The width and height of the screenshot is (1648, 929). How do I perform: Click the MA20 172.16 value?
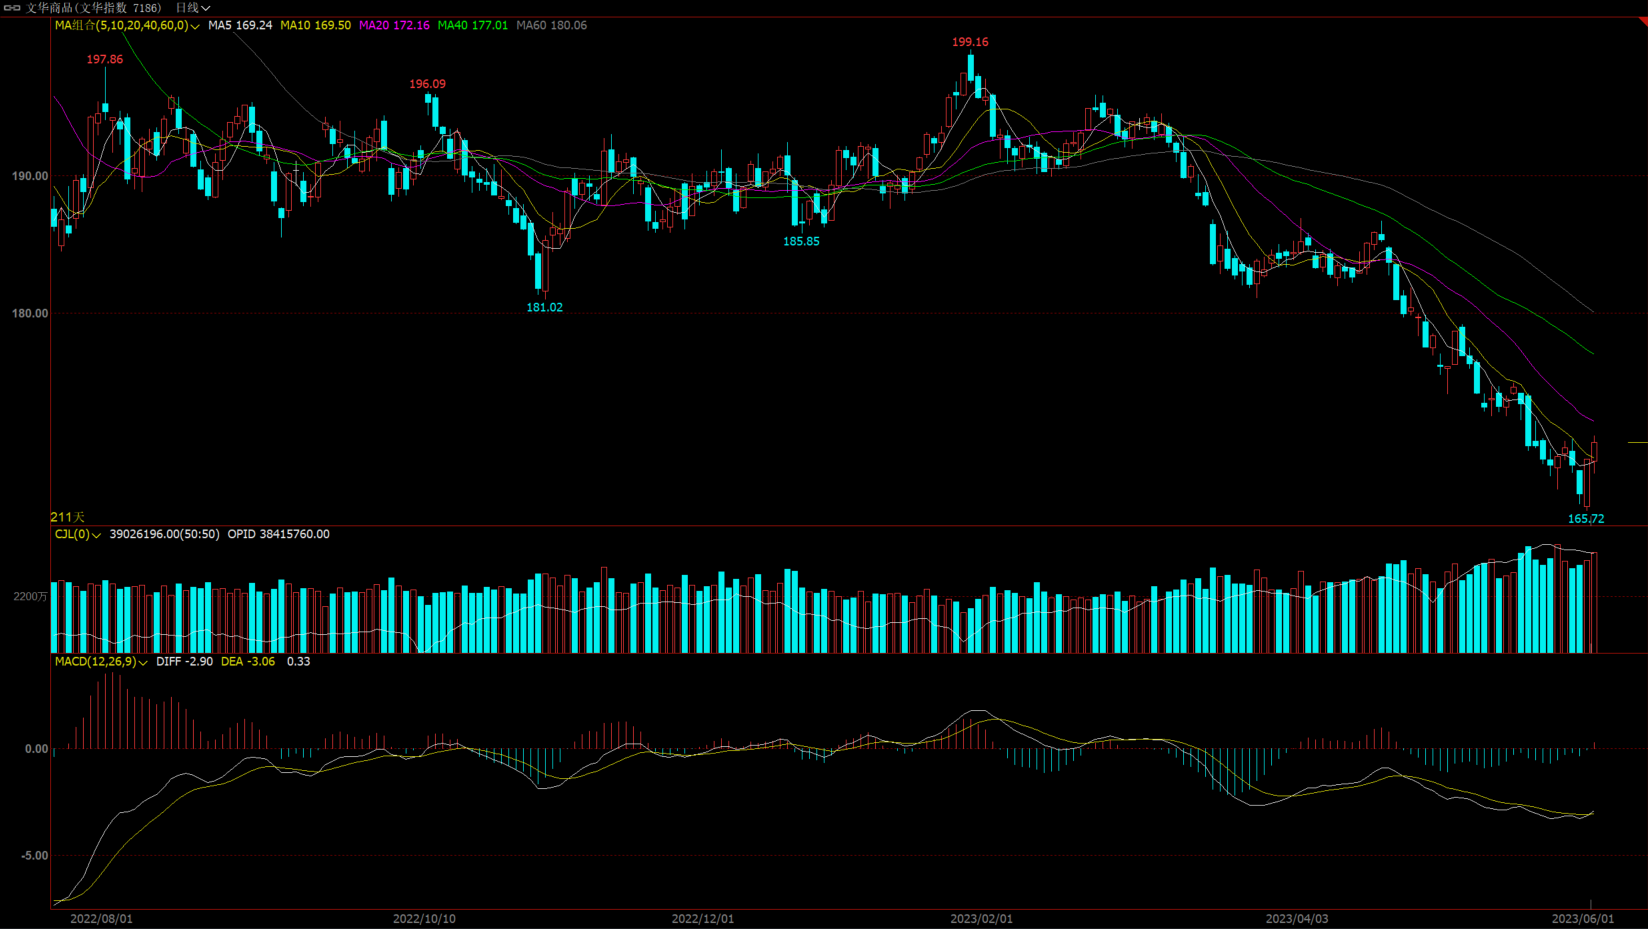pyautogui.click(x=394, y=25)
